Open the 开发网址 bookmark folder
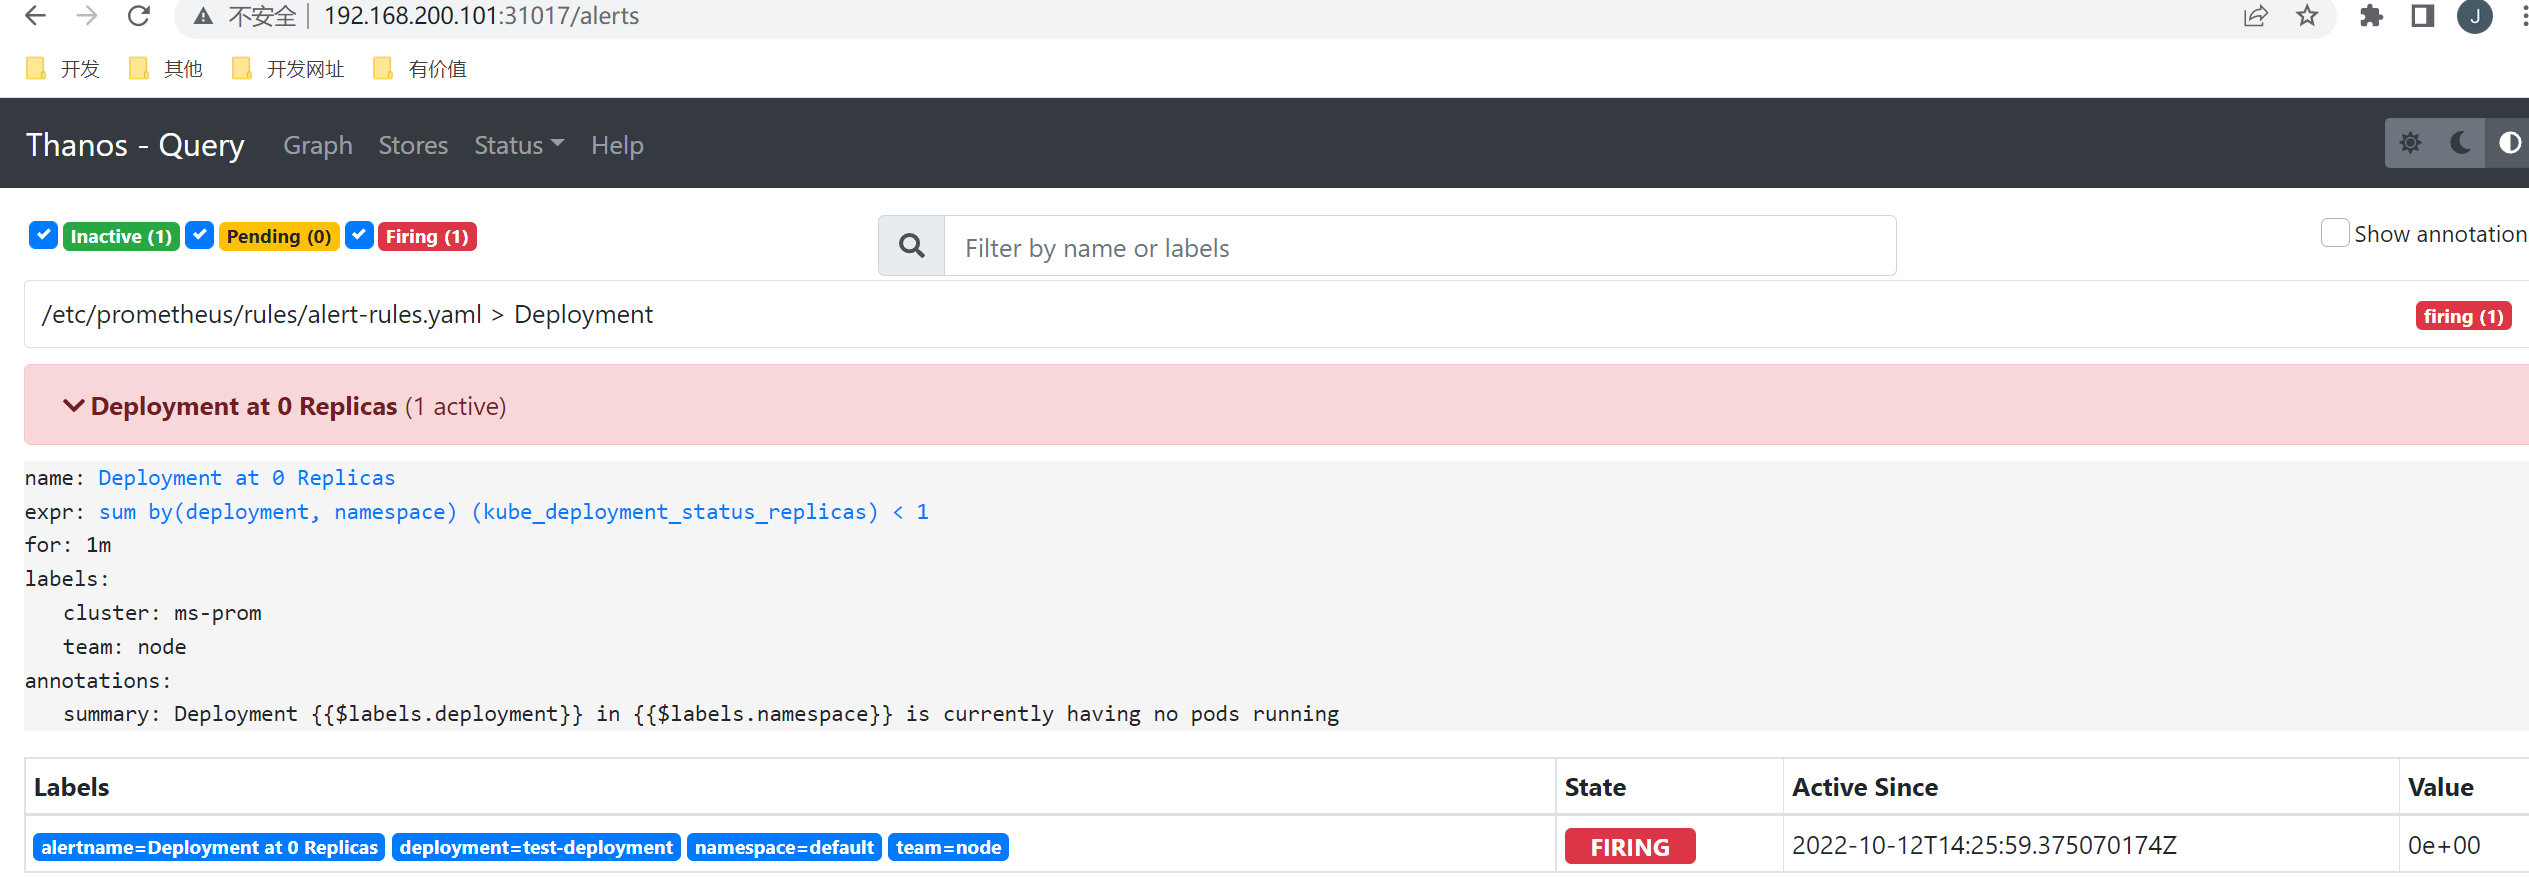Image resolution: width=2529 pixels, height=877 pixels. tap(288, 69)
